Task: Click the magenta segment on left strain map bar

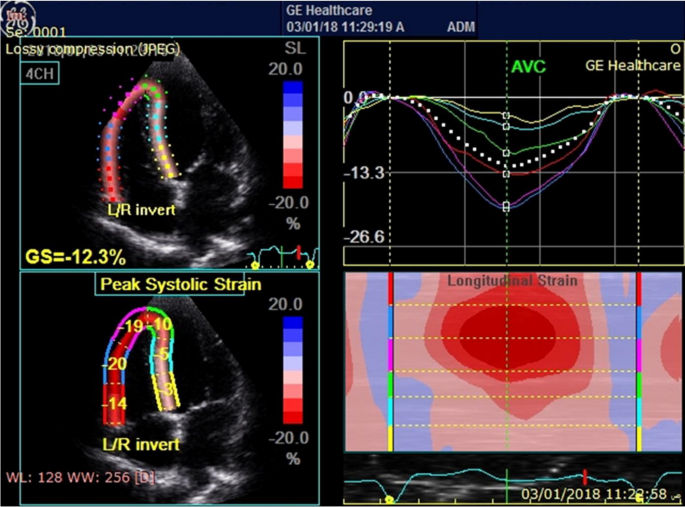Action: point(391,350)
